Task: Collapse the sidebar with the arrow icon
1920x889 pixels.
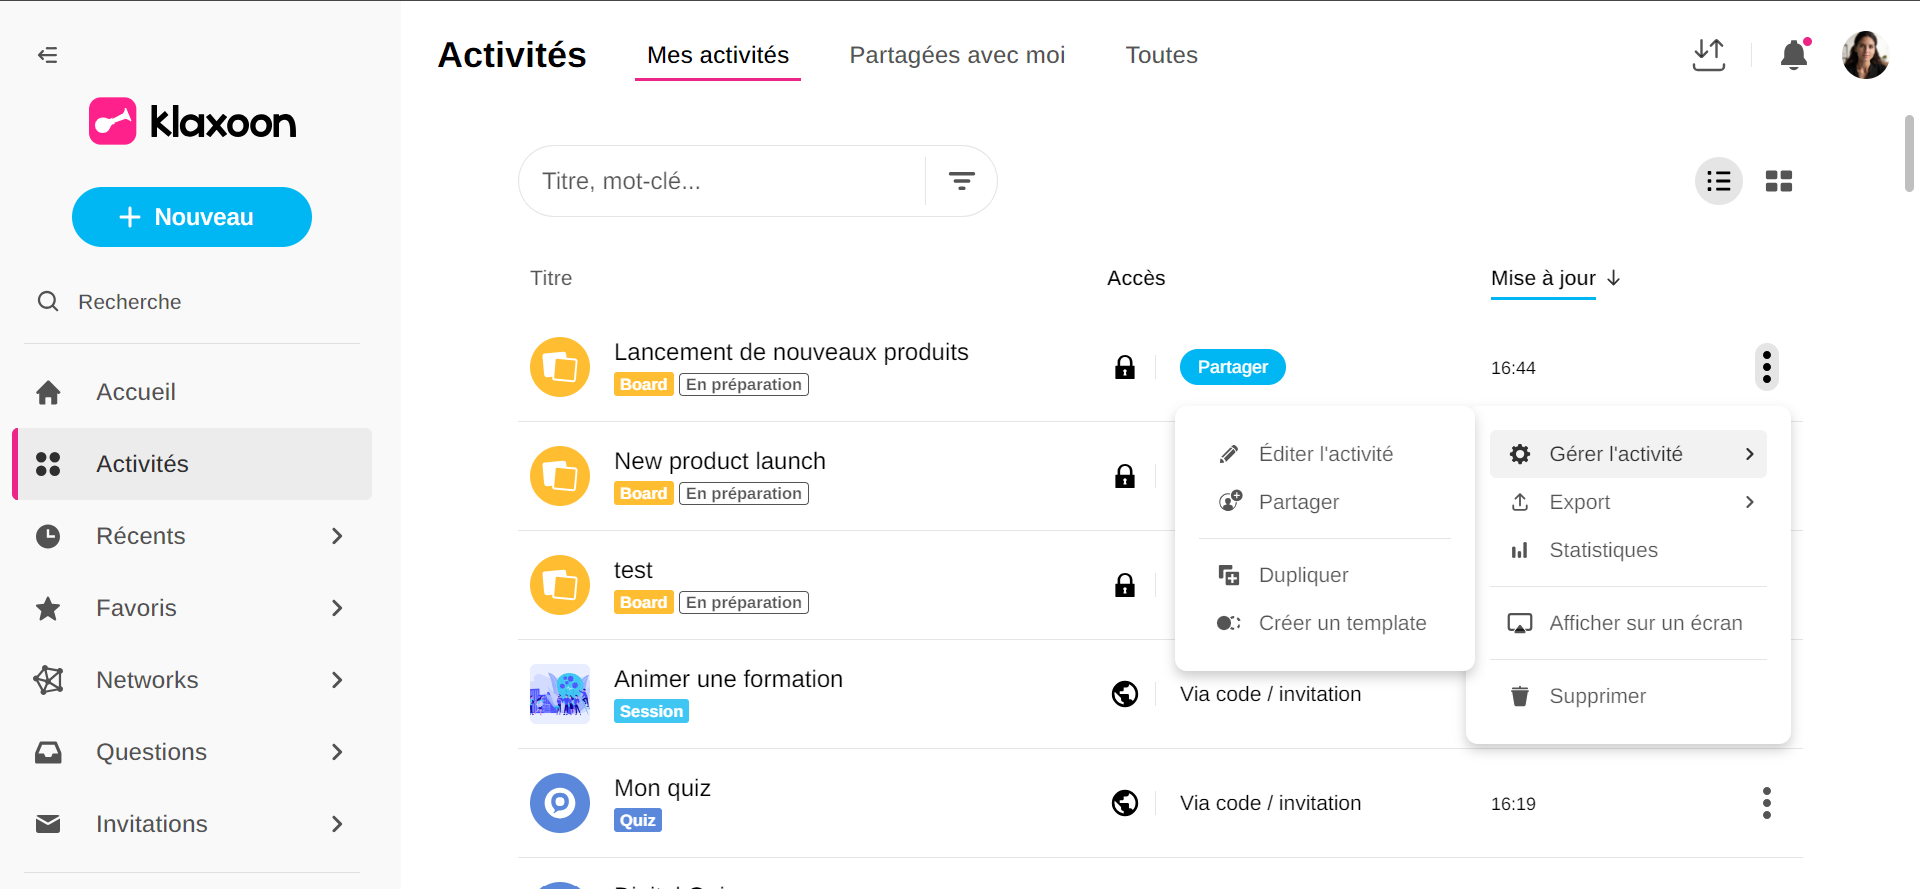Action: pos(47,55)
